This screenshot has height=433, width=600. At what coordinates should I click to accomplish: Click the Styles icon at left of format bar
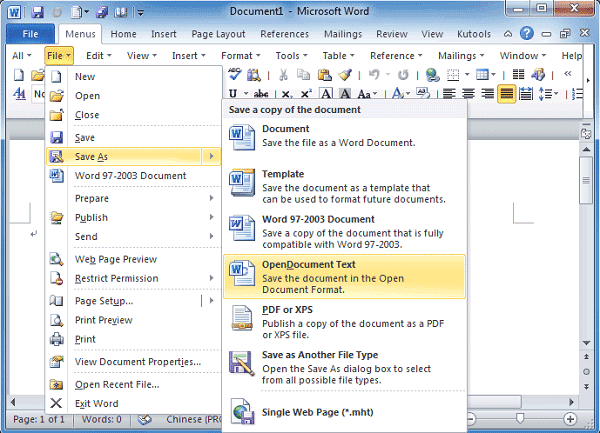tap(20, 94)
